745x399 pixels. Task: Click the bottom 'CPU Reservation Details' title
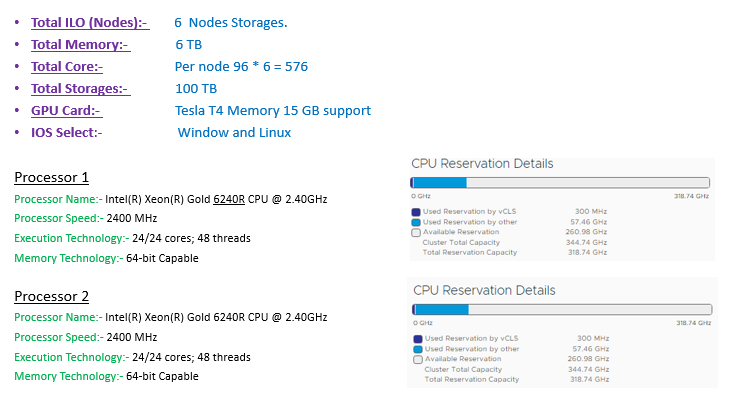point(484,290)
